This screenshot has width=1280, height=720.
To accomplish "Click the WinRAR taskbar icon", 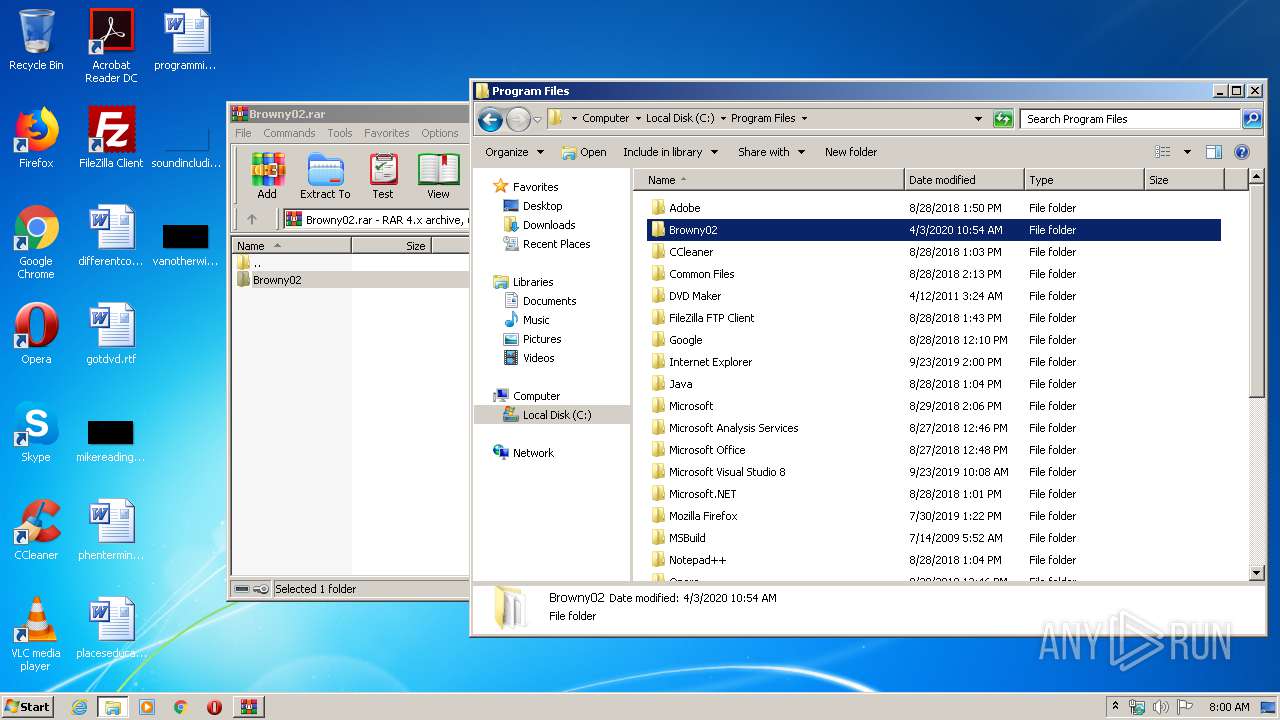I will [x=248, y=706].
